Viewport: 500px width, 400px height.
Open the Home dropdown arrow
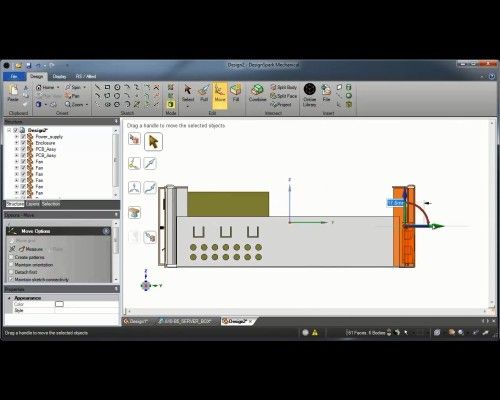(x=58, y=87)
